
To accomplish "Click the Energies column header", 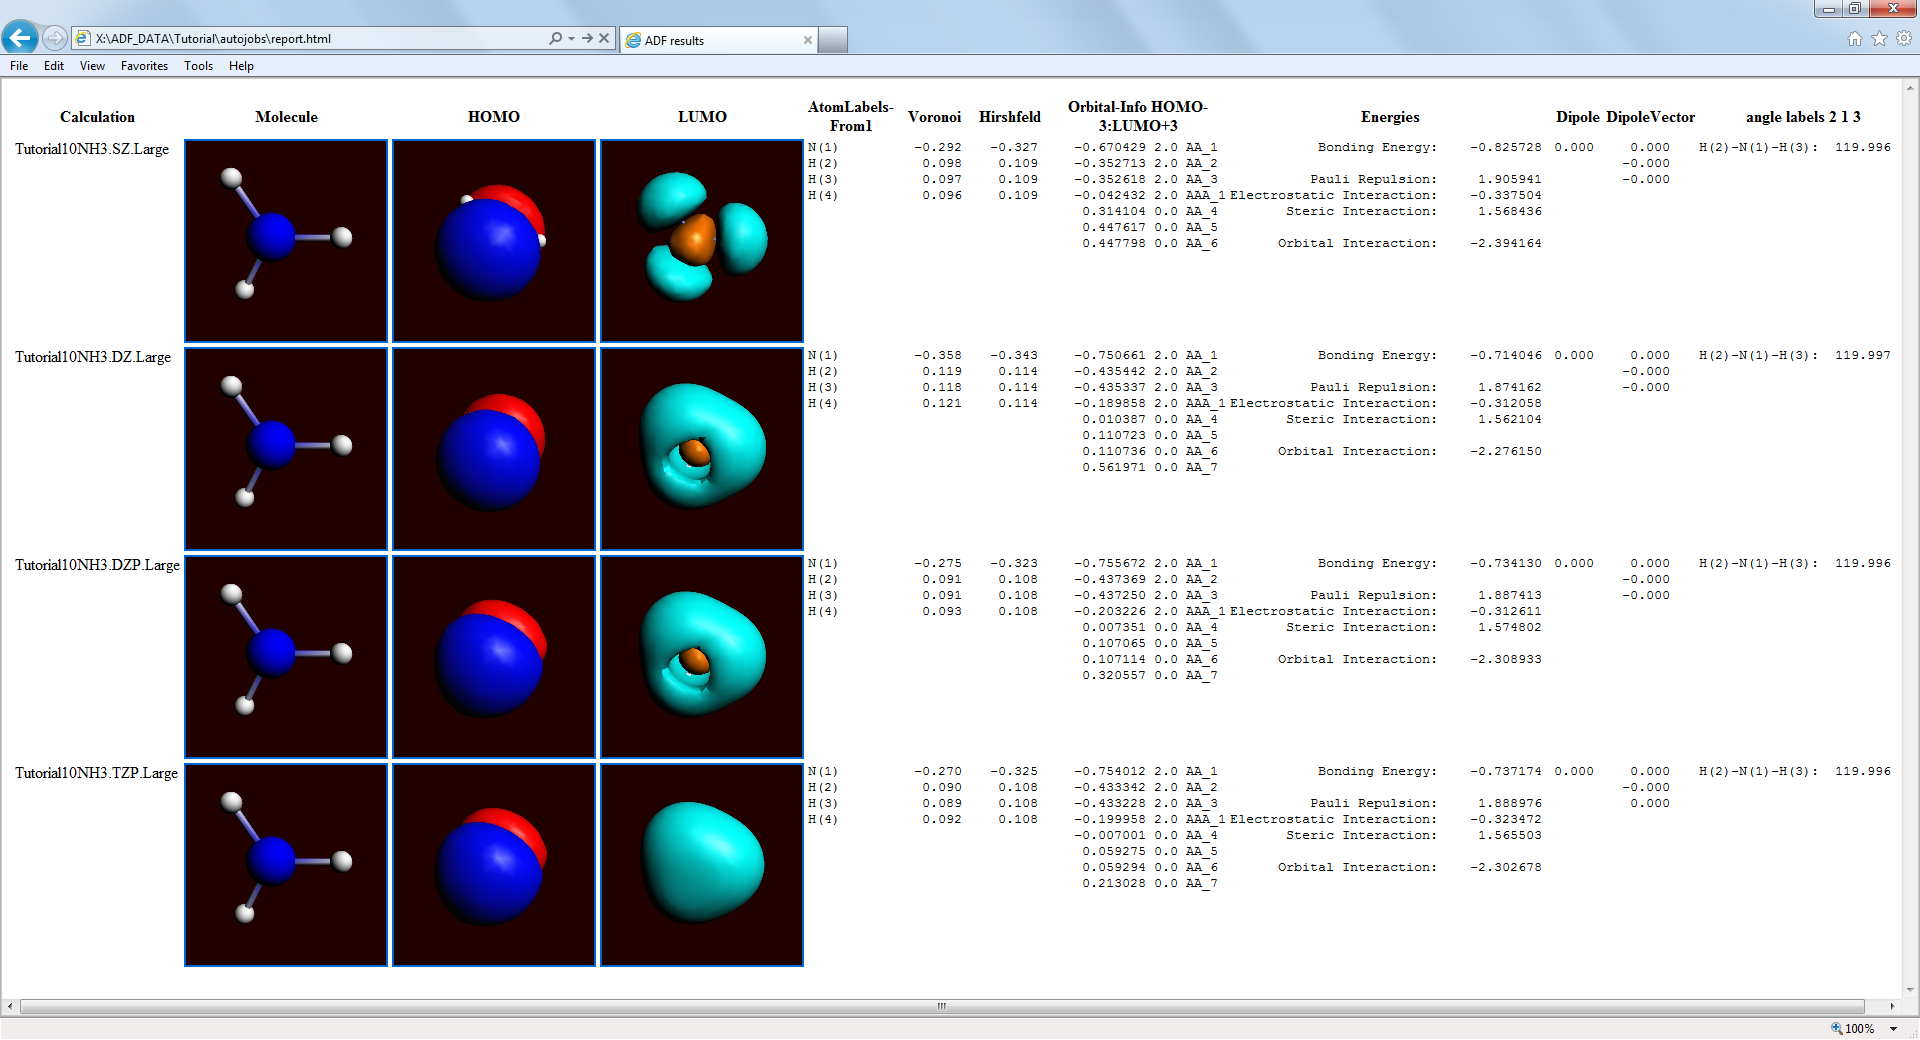I will pyautogui.click(x=1390, y=117).
